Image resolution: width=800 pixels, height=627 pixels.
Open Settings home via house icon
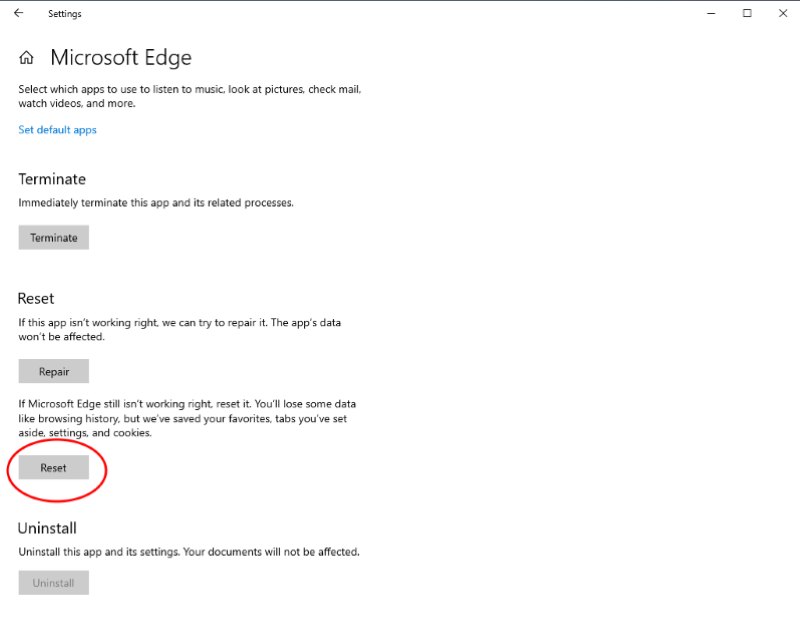[x=27, y=58]
